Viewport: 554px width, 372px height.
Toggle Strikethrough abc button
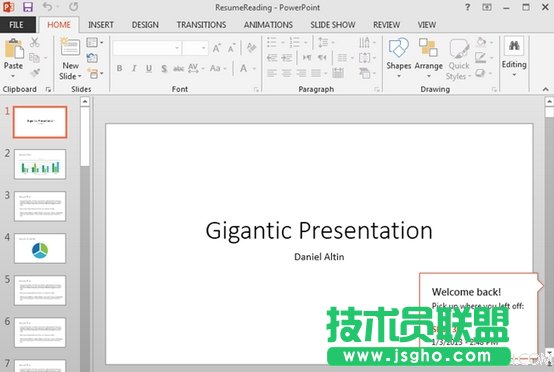point(178,69)
